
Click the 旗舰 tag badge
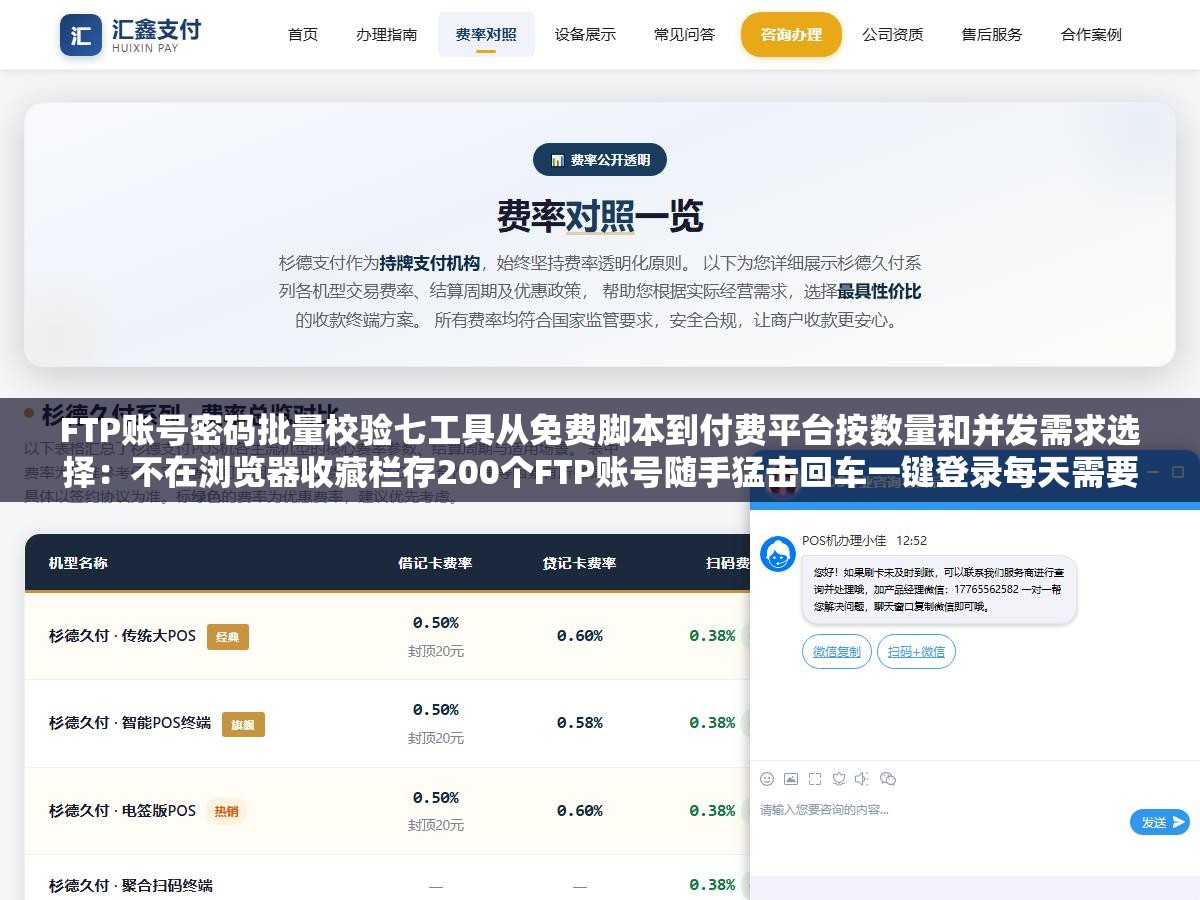point(243,724)
